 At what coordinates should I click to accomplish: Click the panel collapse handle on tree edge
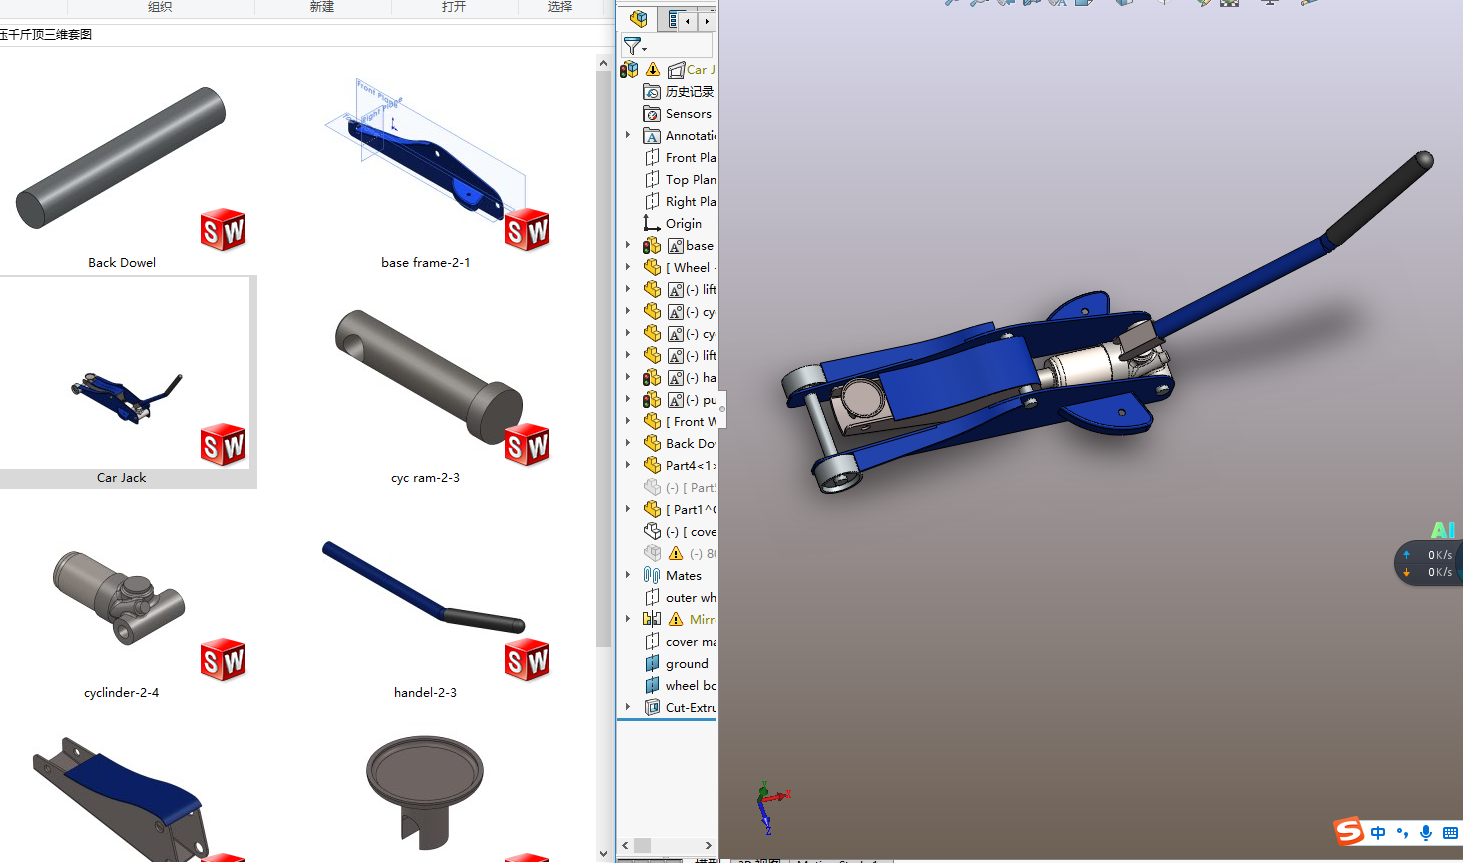(x=722, y=408)
